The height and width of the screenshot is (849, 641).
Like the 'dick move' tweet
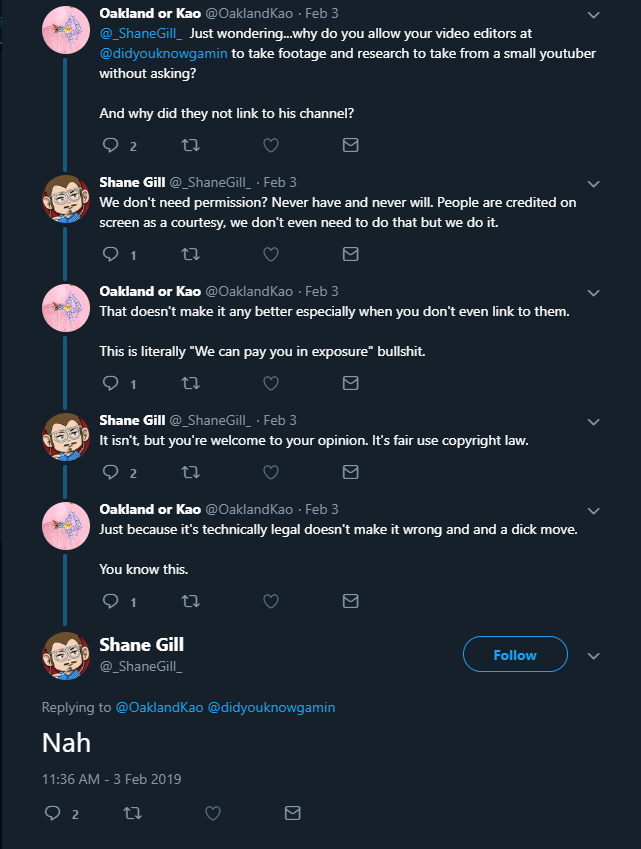(270, 601)
